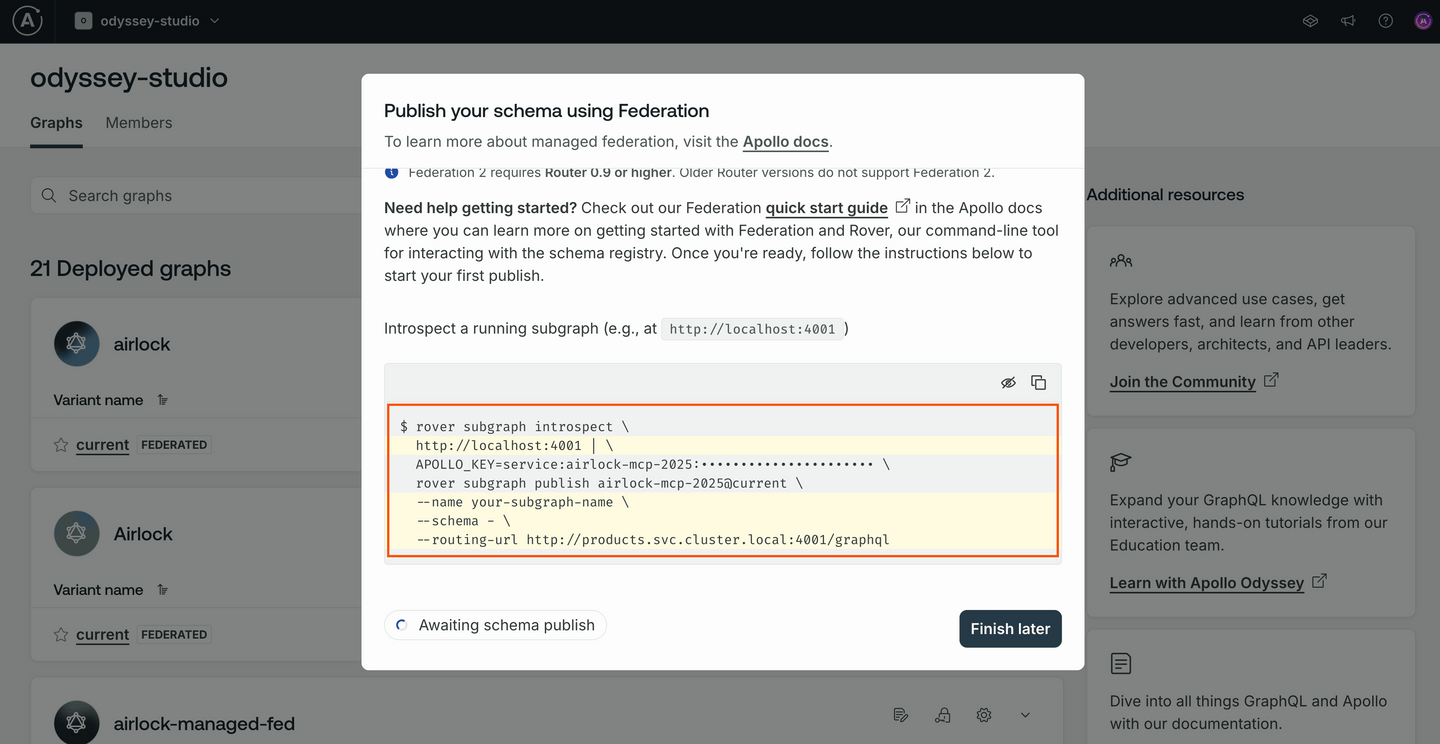Click the Apollo logo in top left
The width and height of the screenshot is (1440, 744).
click(x=26, y=20)
